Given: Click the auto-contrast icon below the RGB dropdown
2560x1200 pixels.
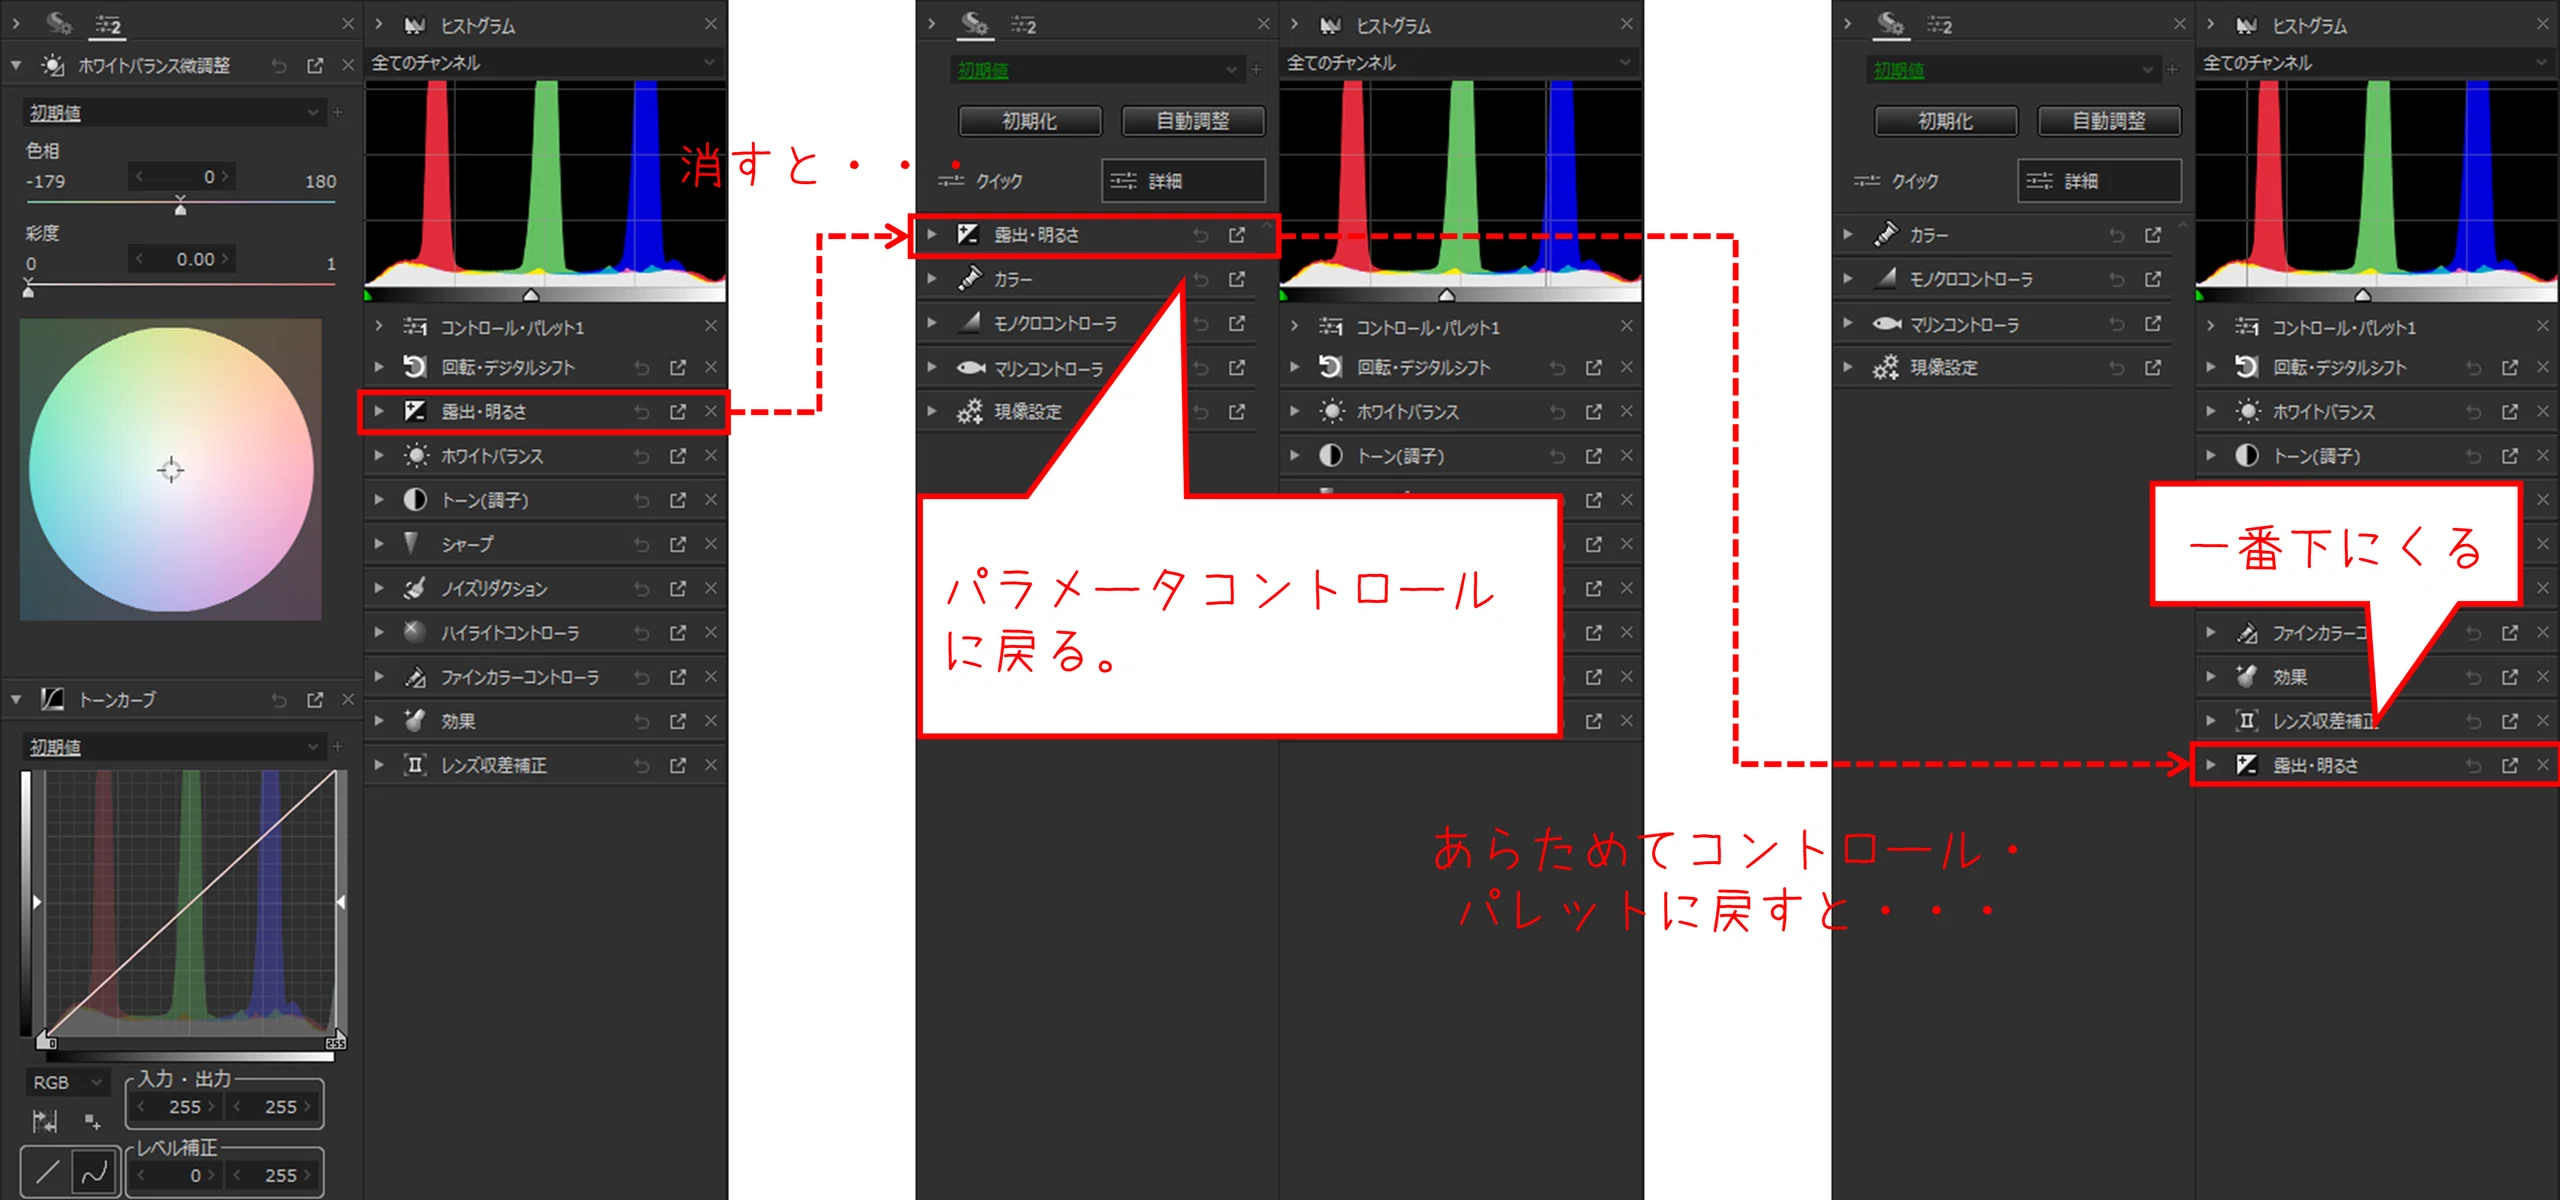Looking at the screenshot, I should coord(45,1121).
